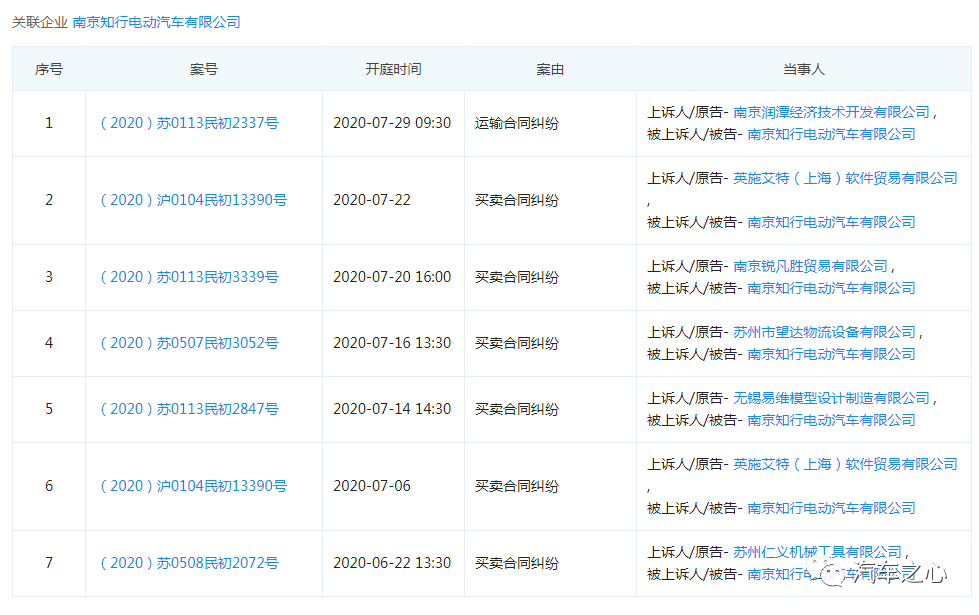Click serial number 2 cell
The width and height of the screenshot is (979, 615).
49,200
